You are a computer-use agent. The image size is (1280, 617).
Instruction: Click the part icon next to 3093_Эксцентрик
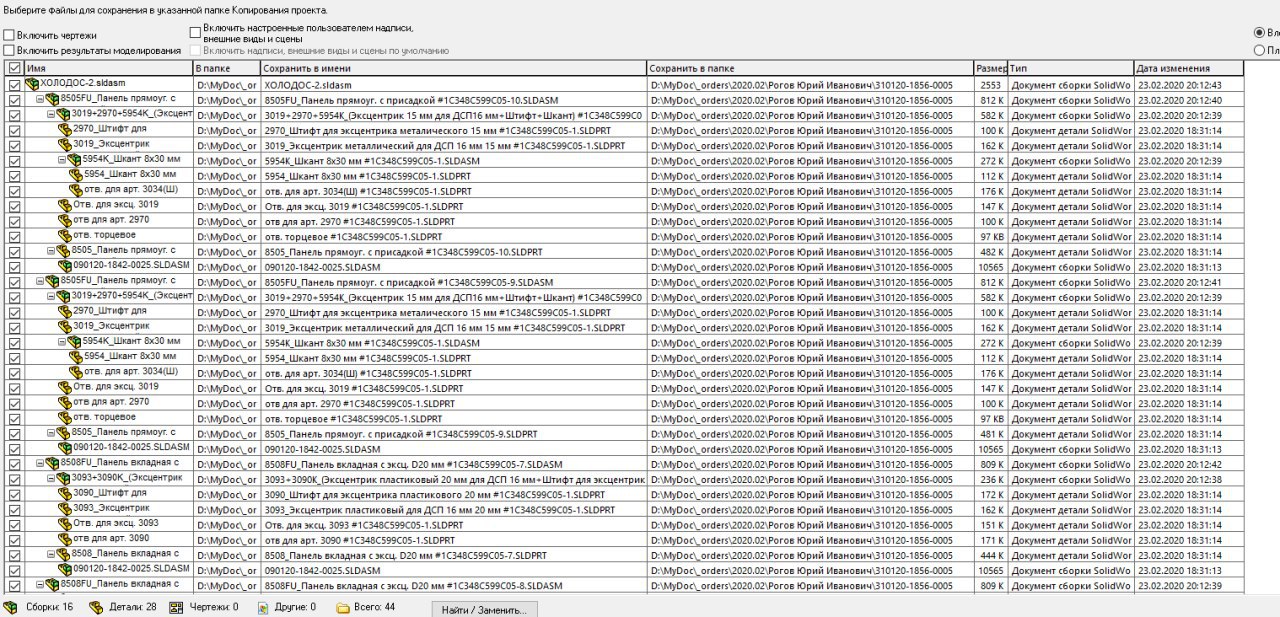click(65, 509)
